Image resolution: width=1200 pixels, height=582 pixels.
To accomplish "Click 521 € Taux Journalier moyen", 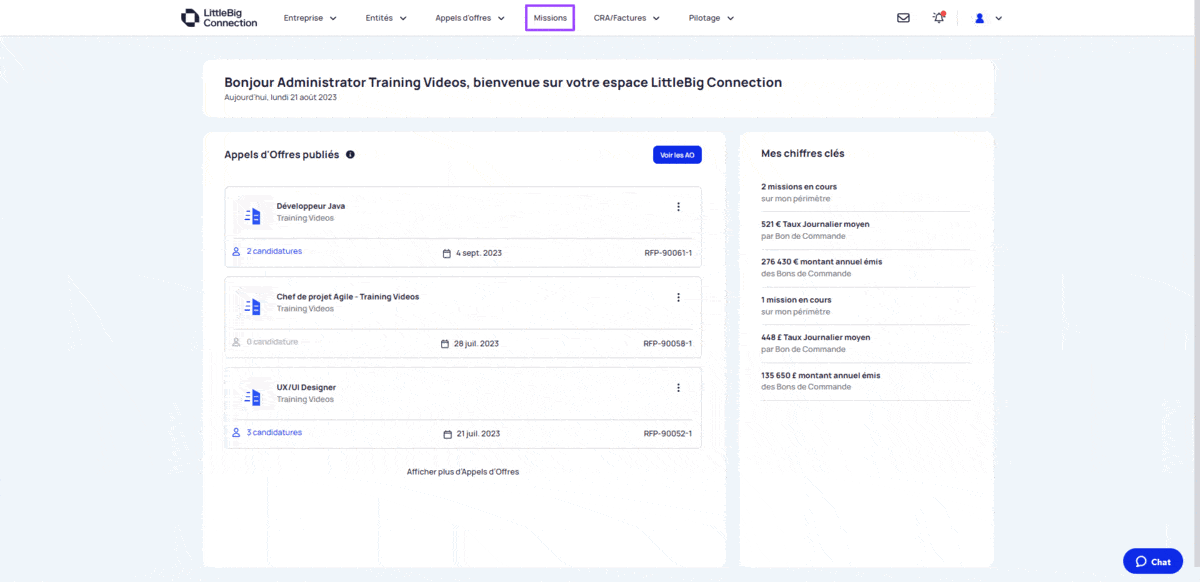I will (x=816, y=224).
